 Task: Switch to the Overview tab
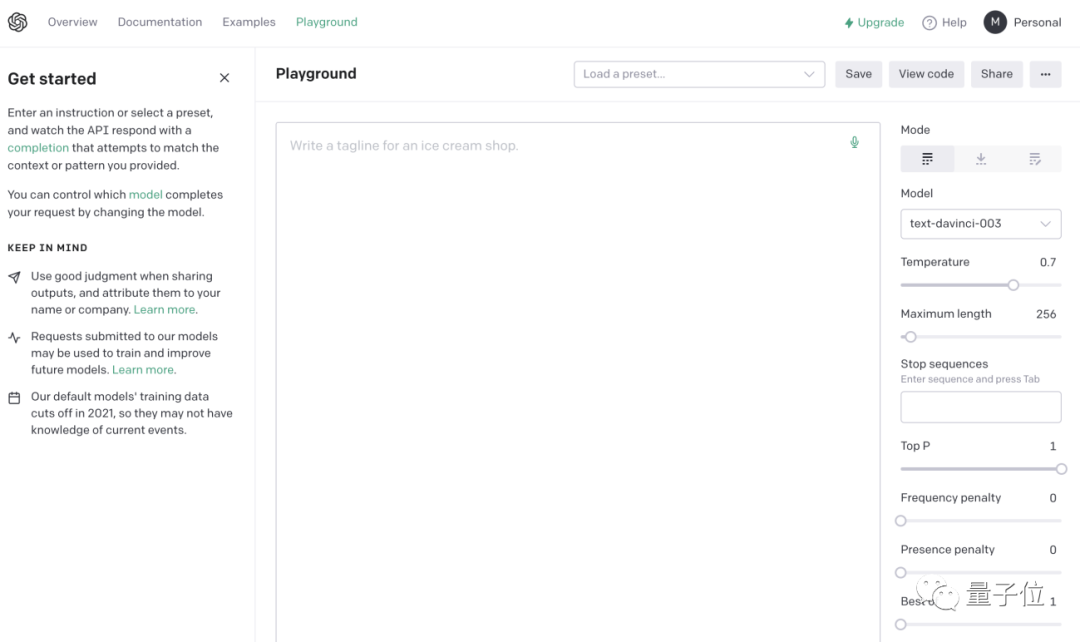[x=73, y=22]
